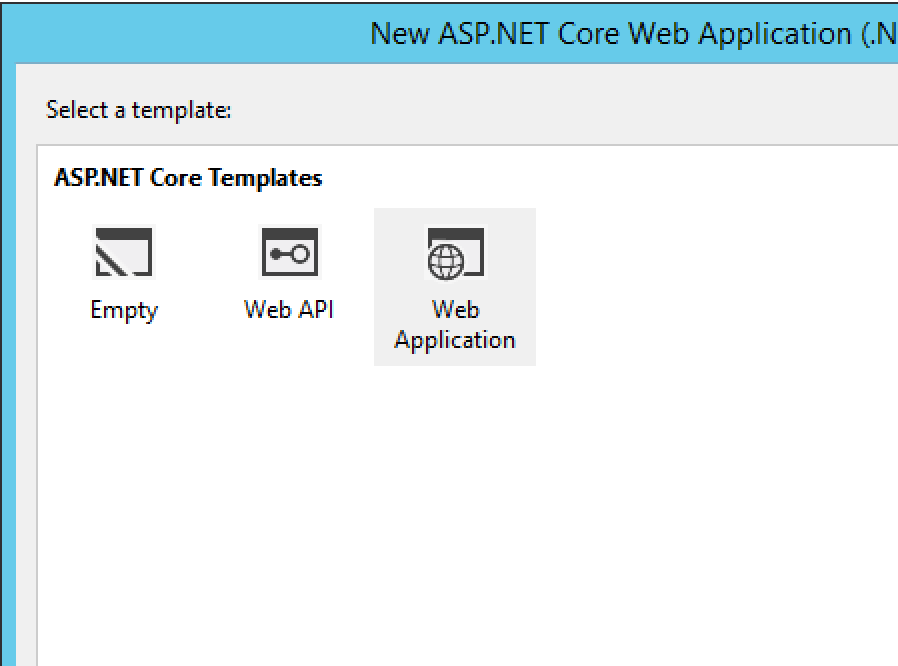Select the Empty template icon
Screen dimensions: 898x666
[124, 252]
